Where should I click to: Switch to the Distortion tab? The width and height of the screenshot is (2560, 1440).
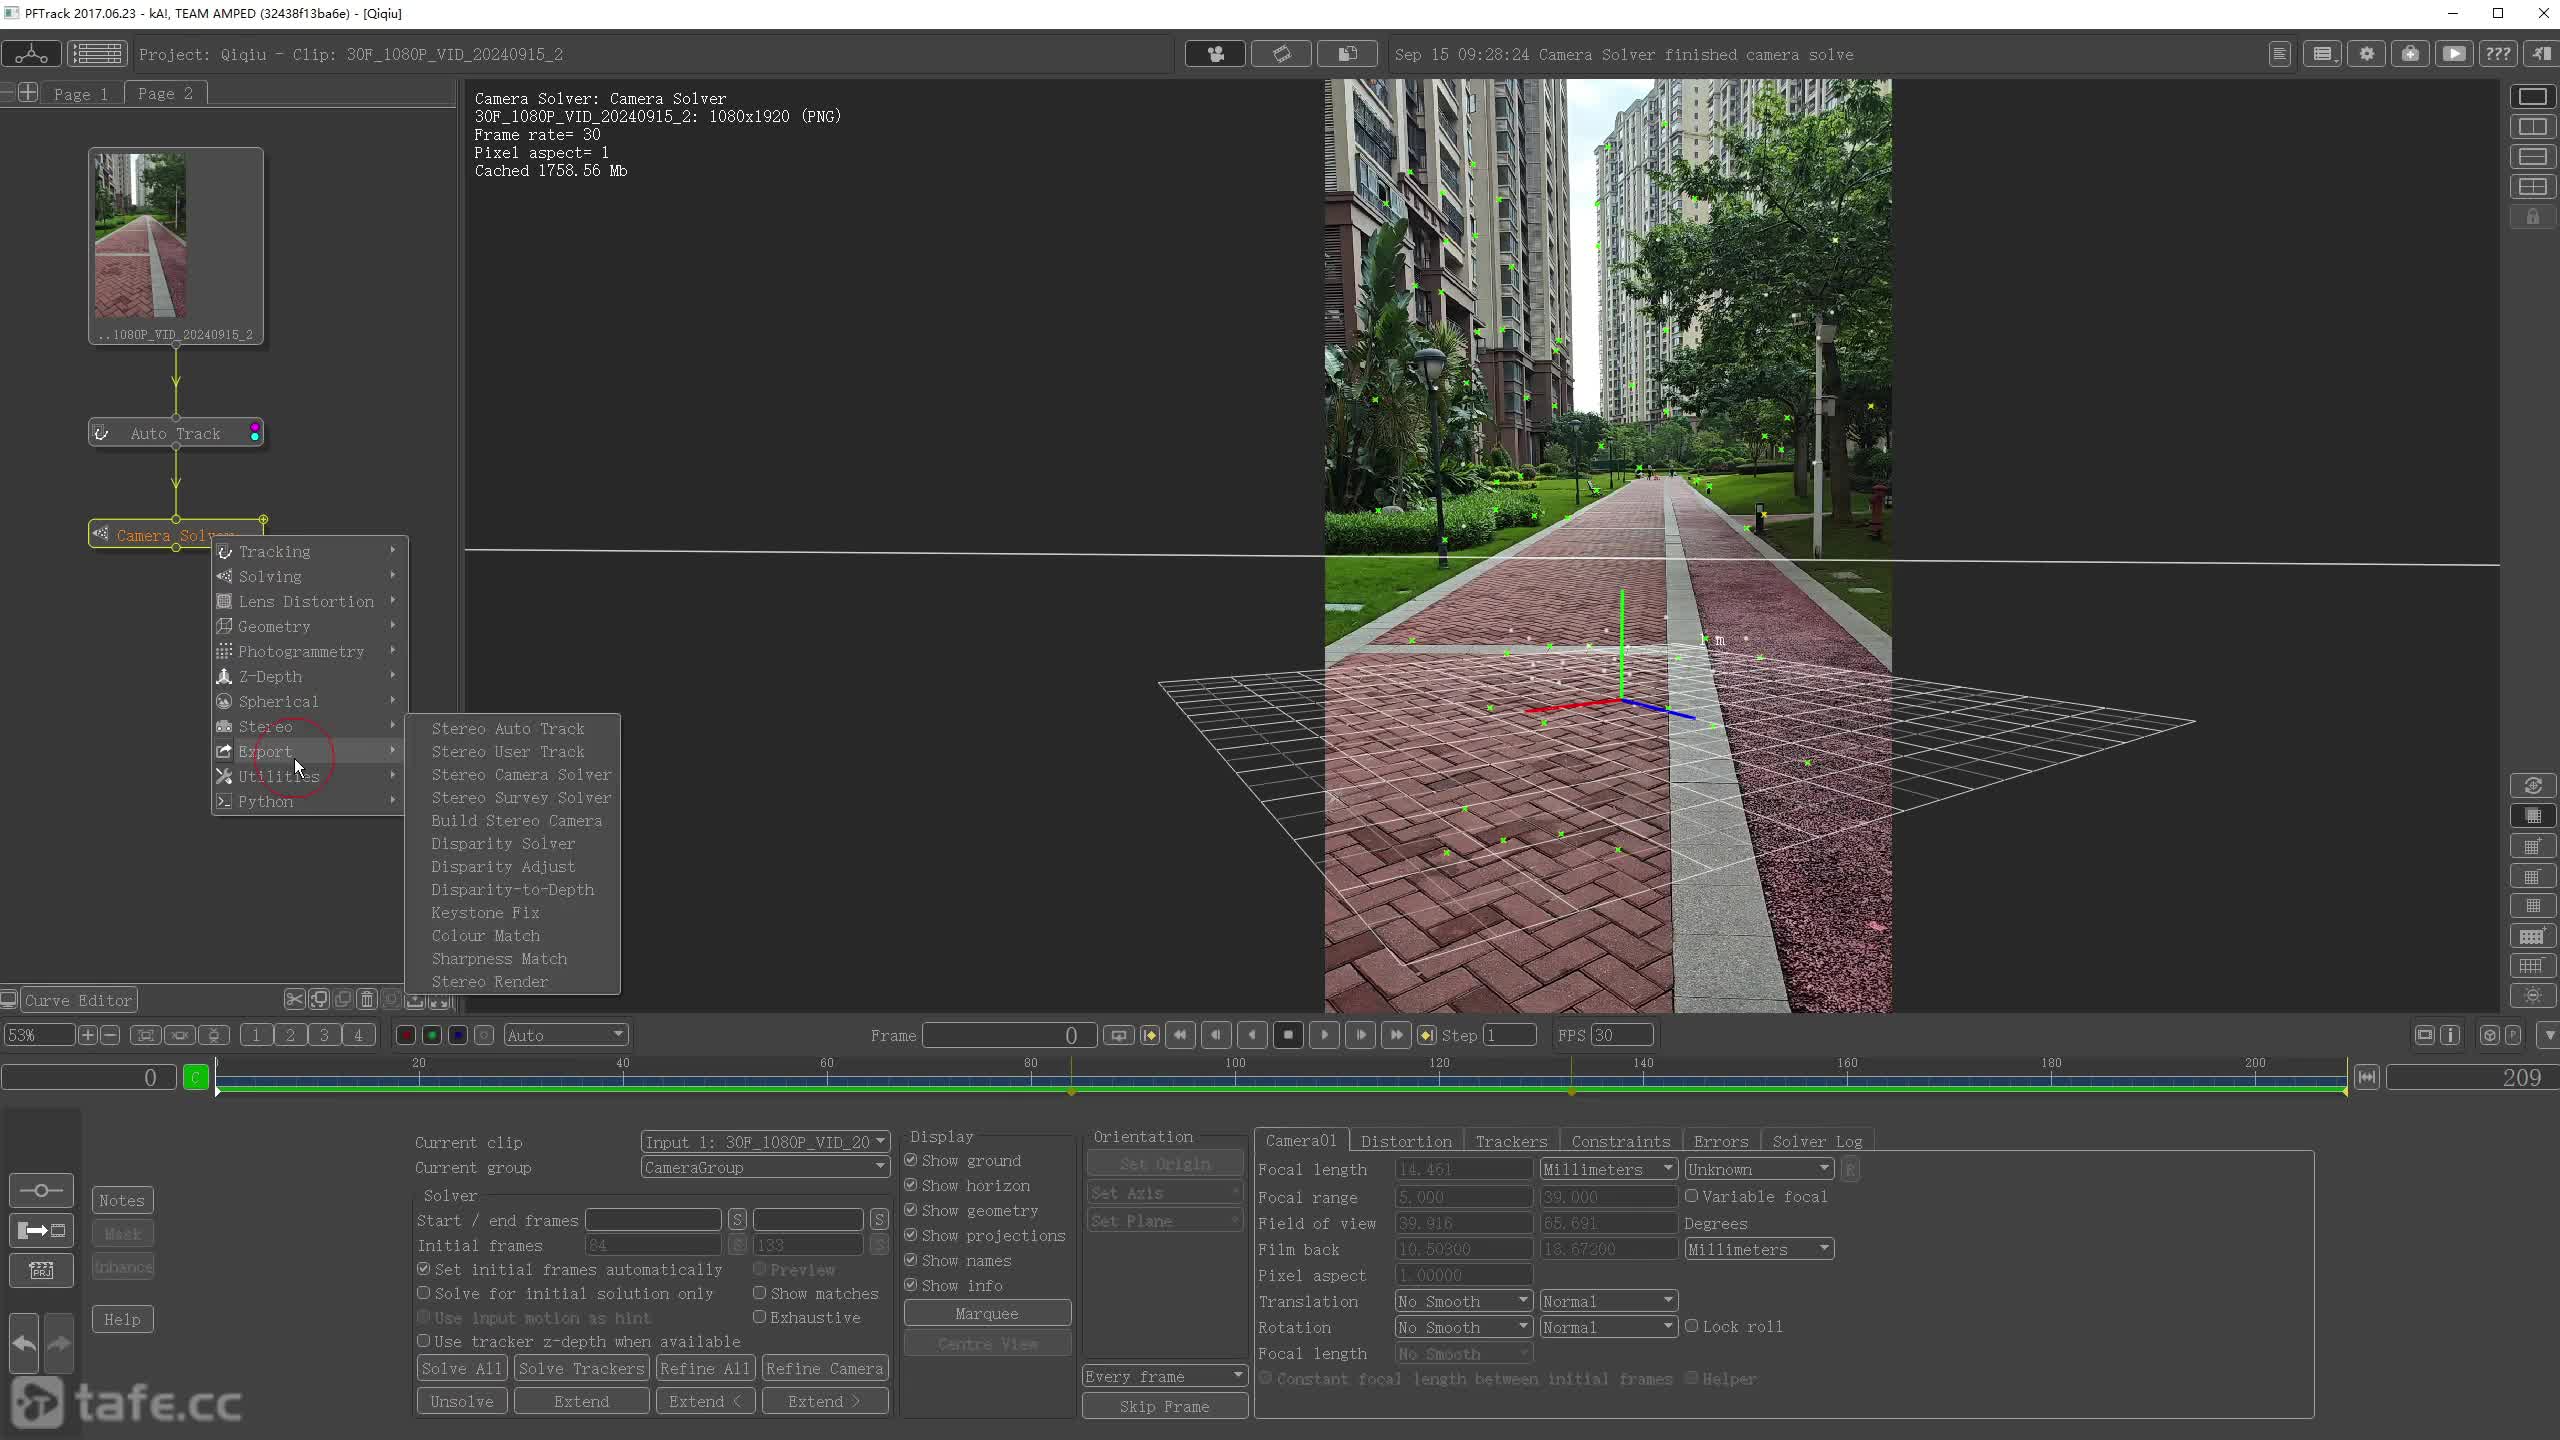coord(1406,1141)
